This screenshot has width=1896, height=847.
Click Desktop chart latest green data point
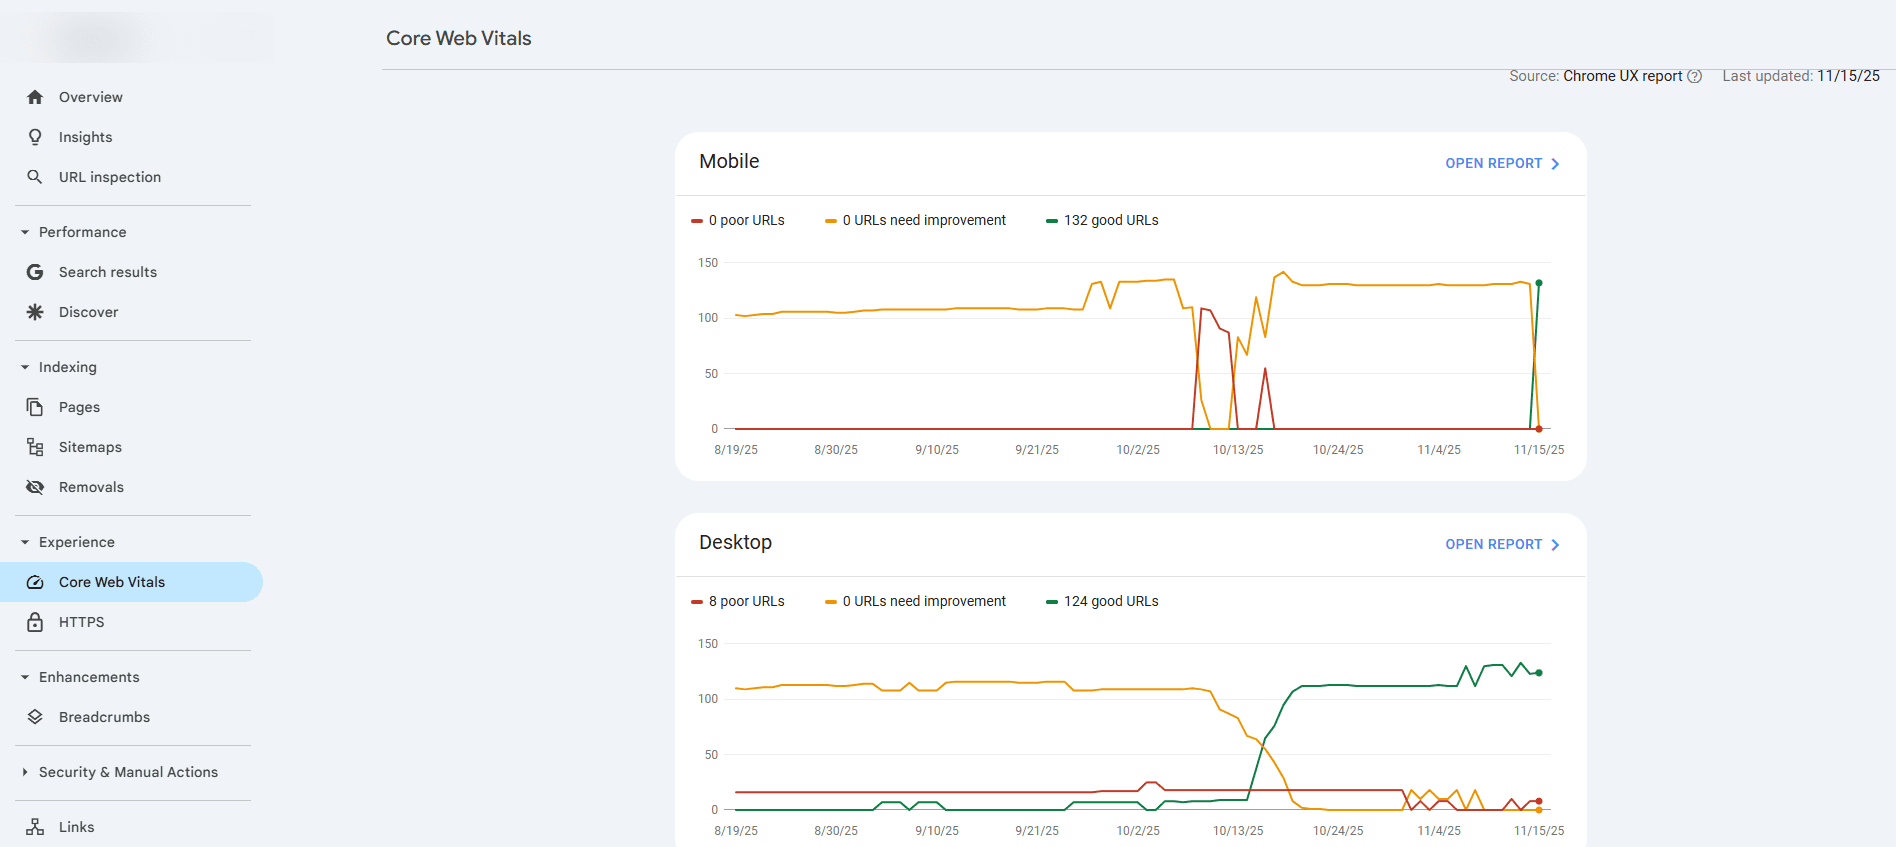point(1539,673)
